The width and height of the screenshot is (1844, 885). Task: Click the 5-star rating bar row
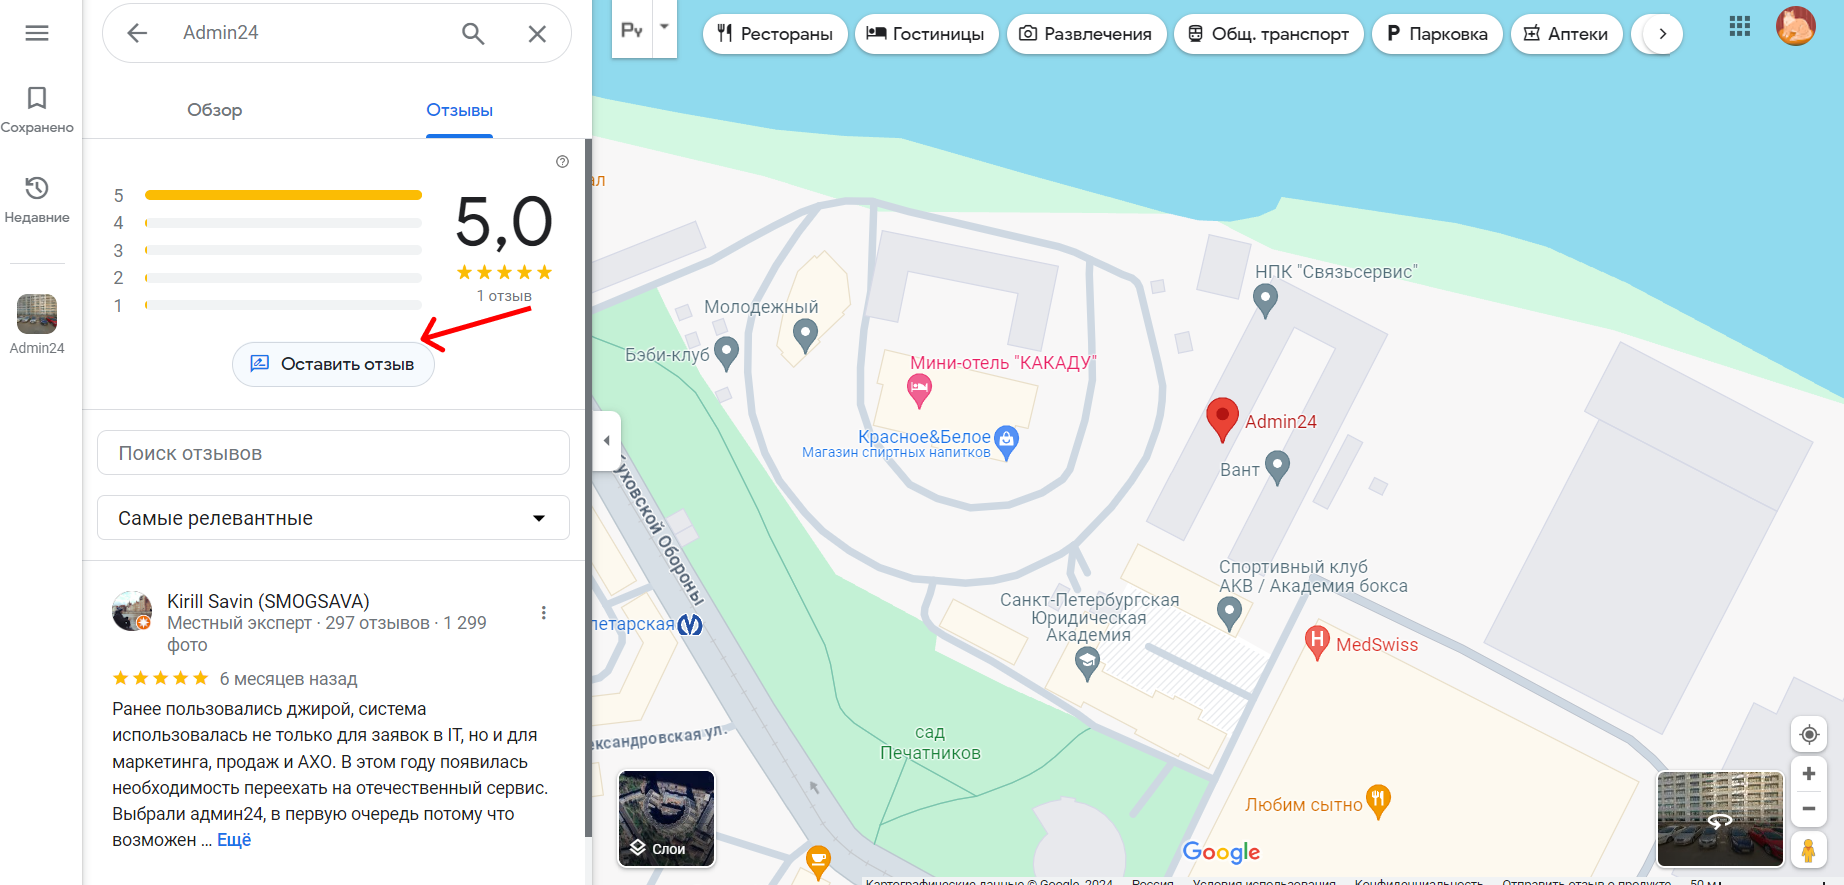point(268,195)
